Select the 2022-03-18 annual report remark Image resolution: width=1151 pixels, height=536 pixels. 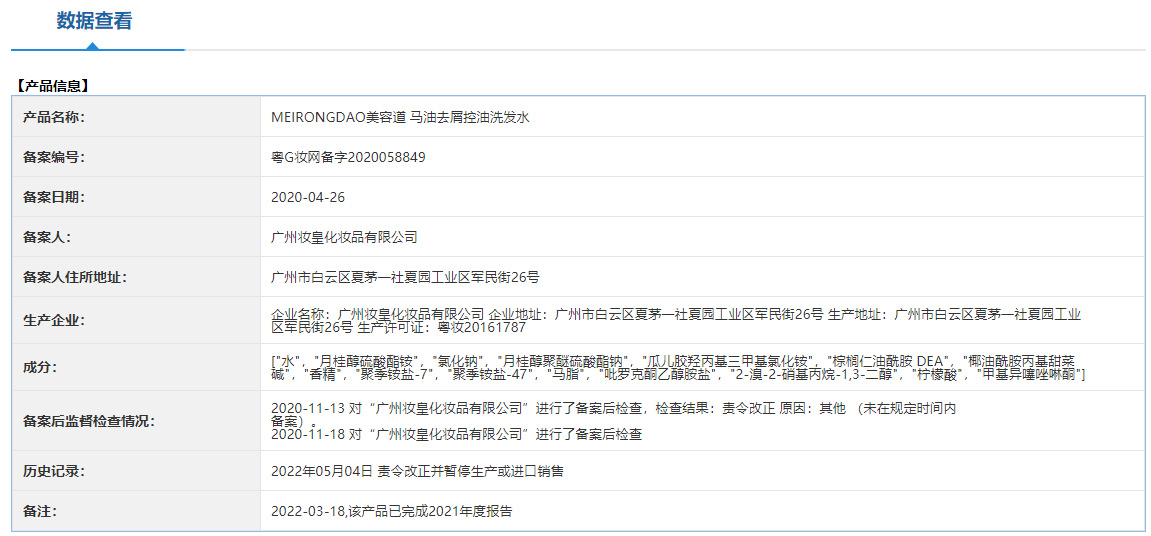pos(391,511)
